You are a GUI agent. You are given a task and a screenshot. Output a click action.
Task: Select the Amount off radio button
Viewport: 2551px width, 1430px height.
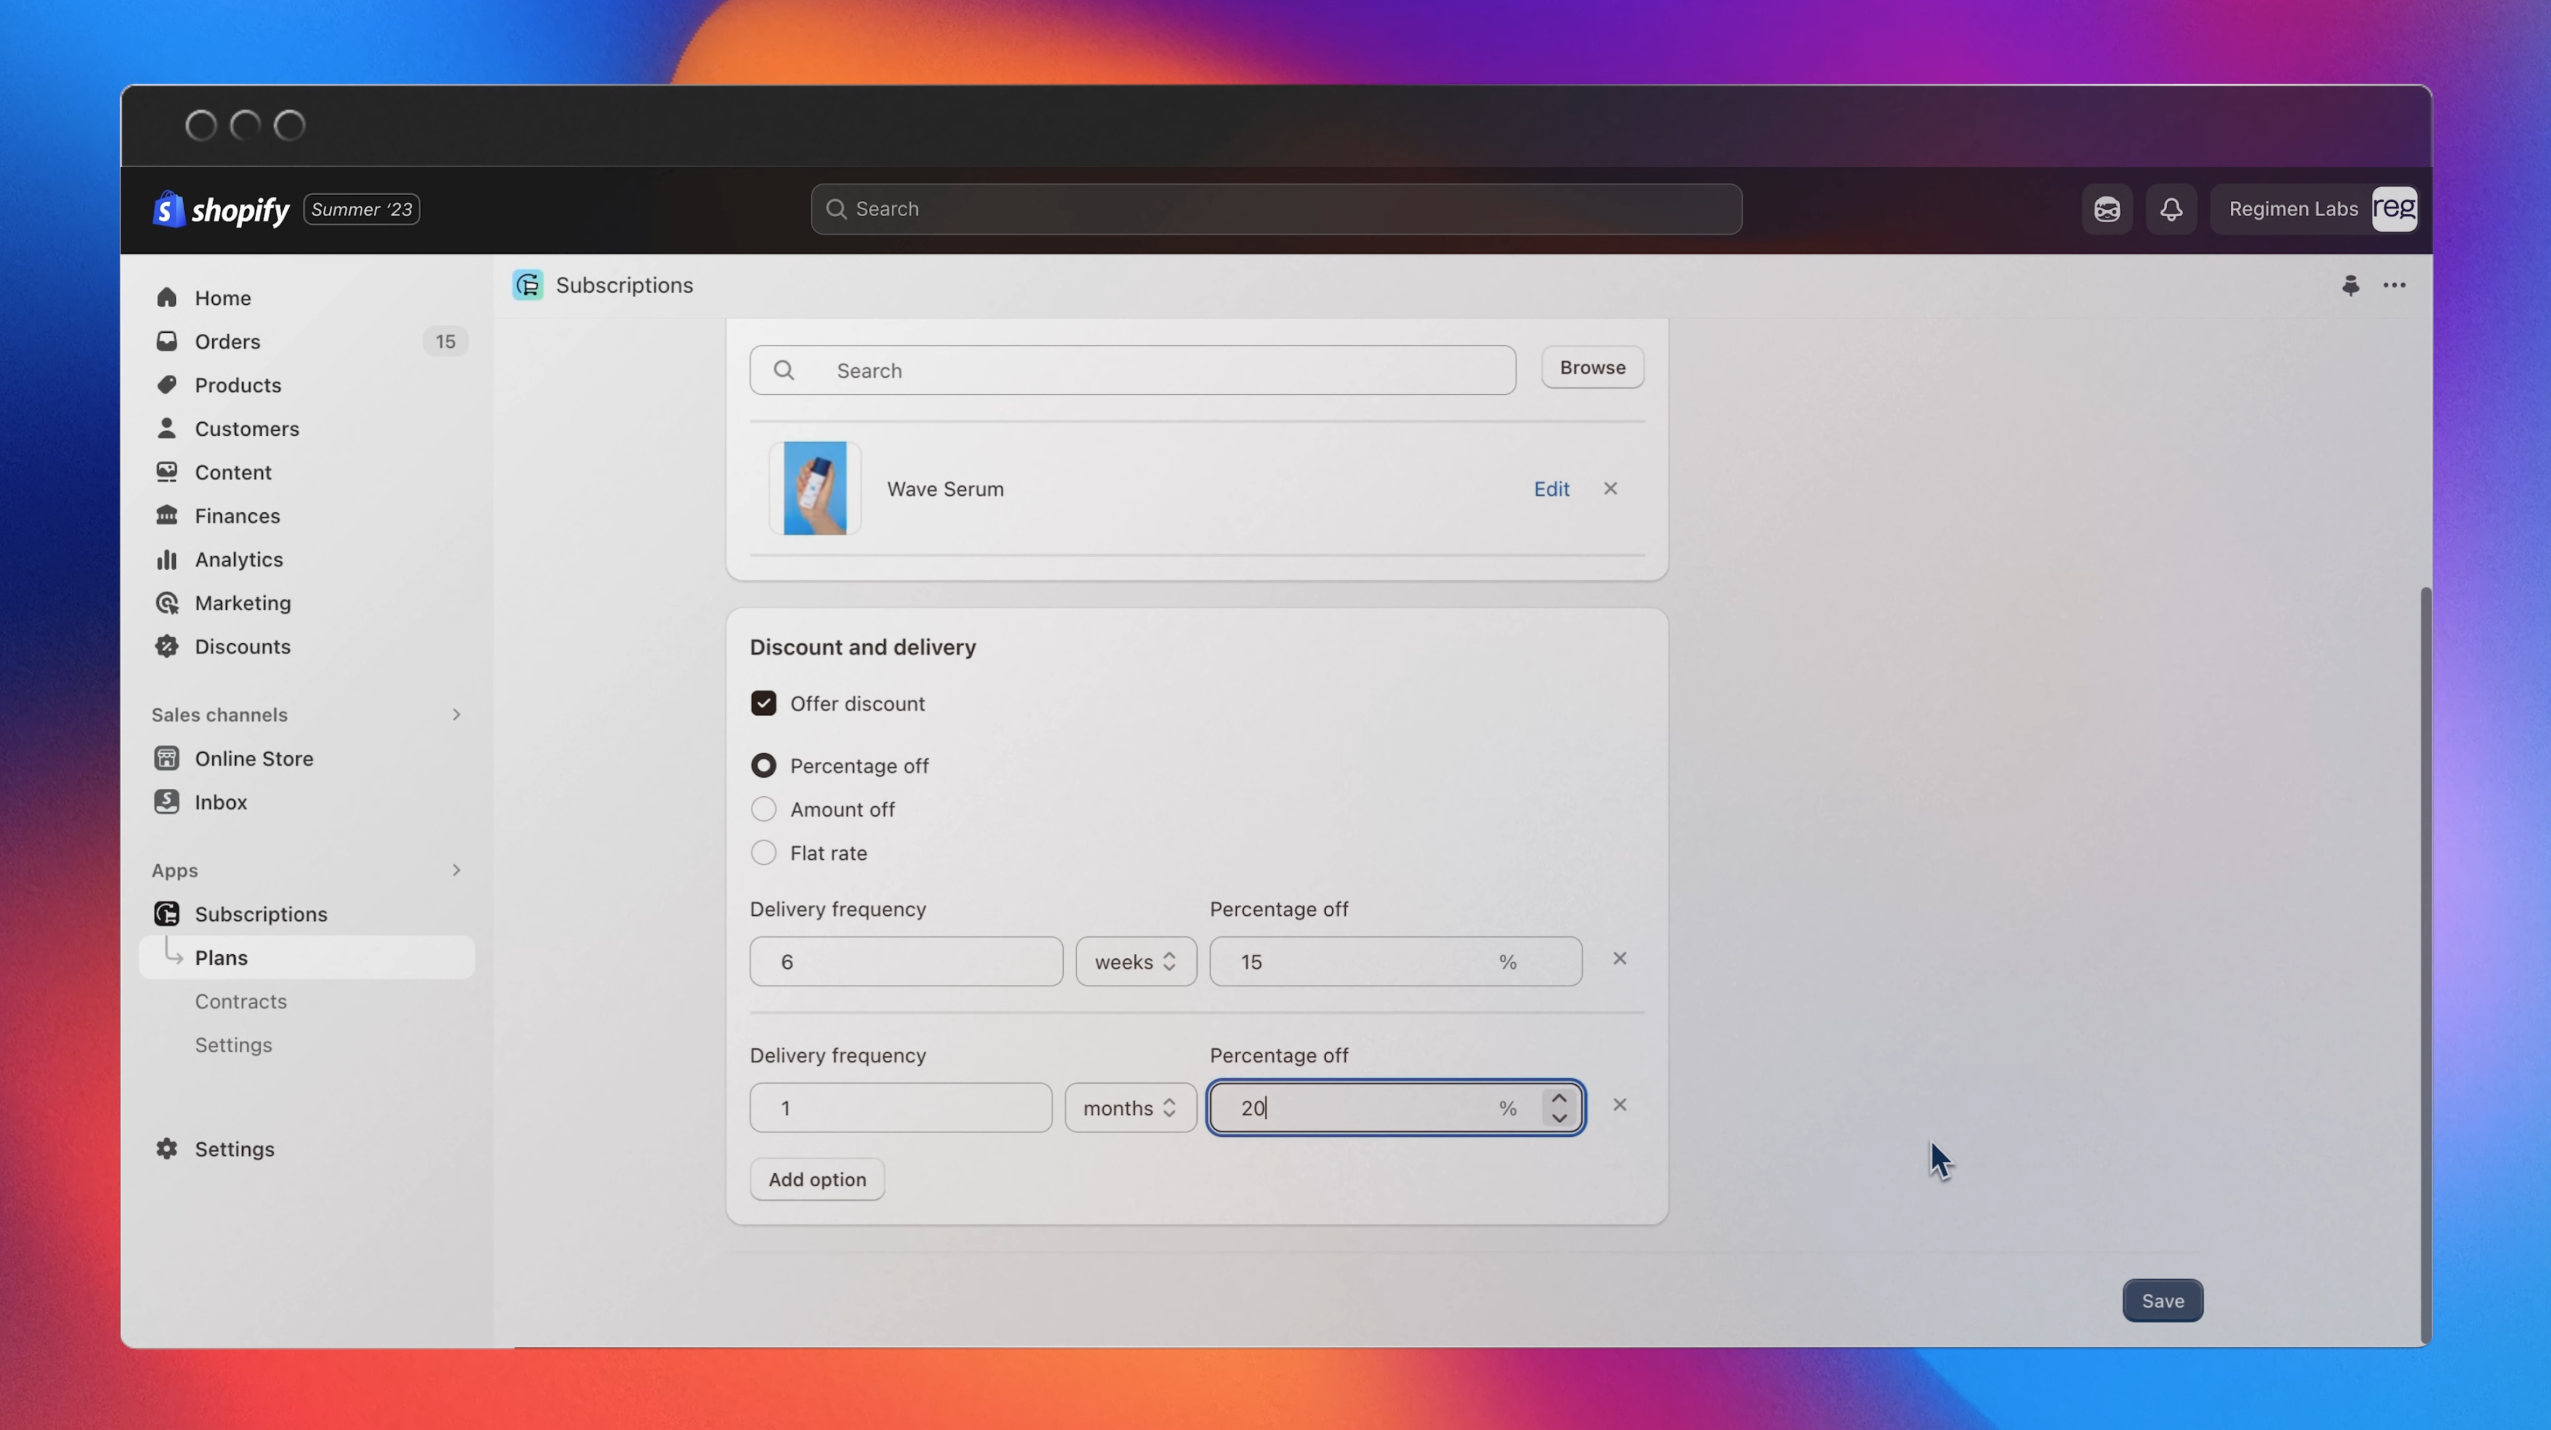click(x=763, y=809)
